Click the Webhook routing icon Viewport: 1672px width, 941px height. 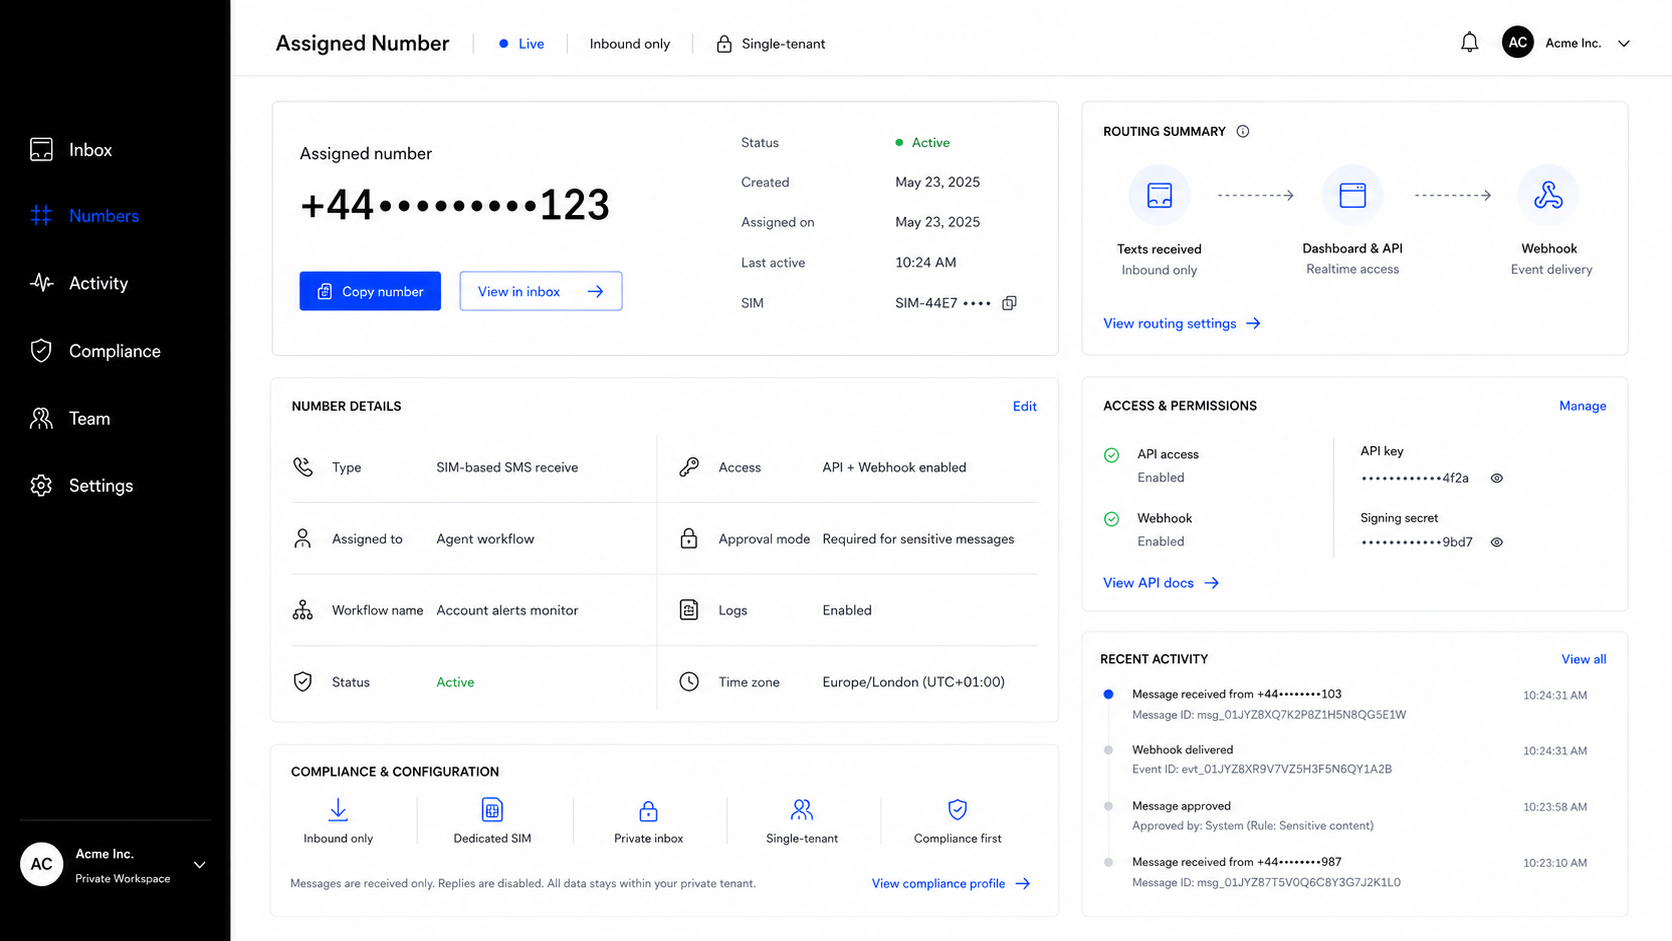(x=1548, y=195)
